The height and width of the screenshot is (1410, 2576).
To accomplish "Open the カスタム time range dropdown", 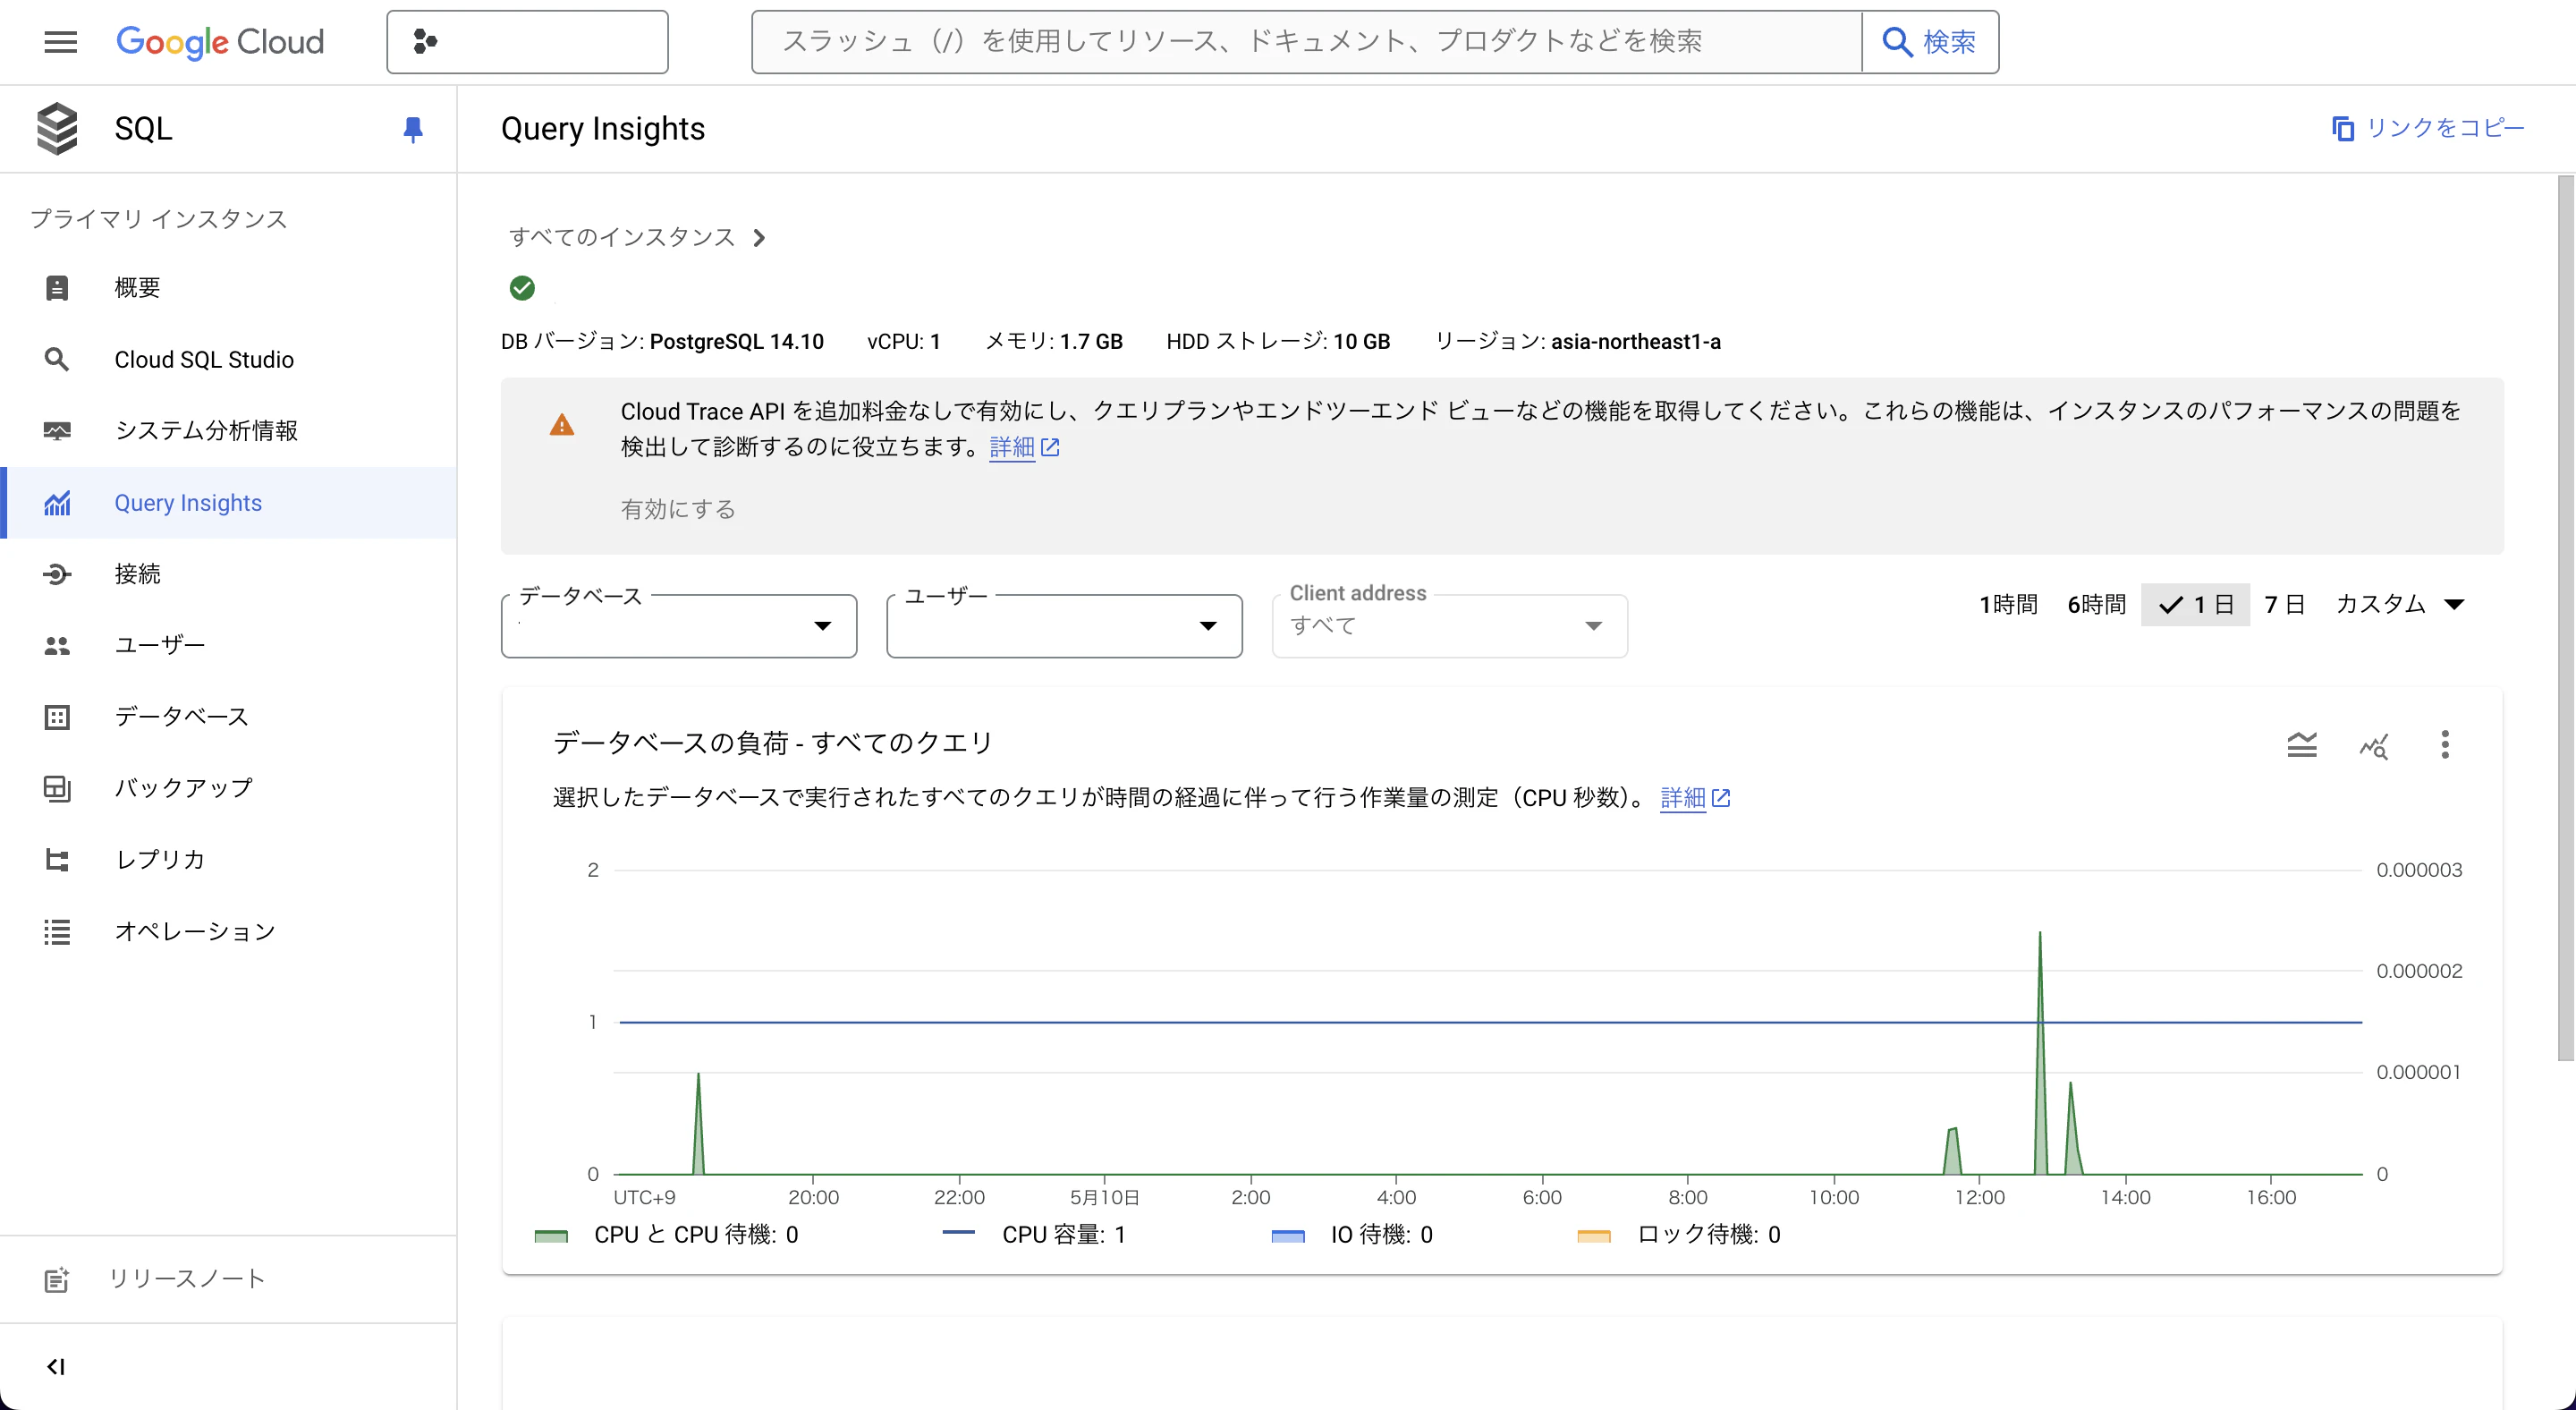I will (x=2400, y=604).
